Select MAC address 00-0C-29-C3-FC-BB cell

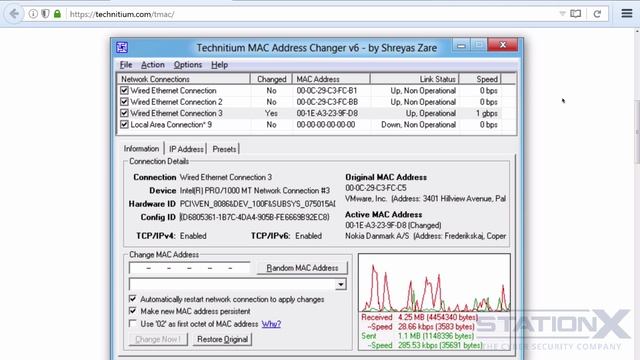click(x=327, y=102)
